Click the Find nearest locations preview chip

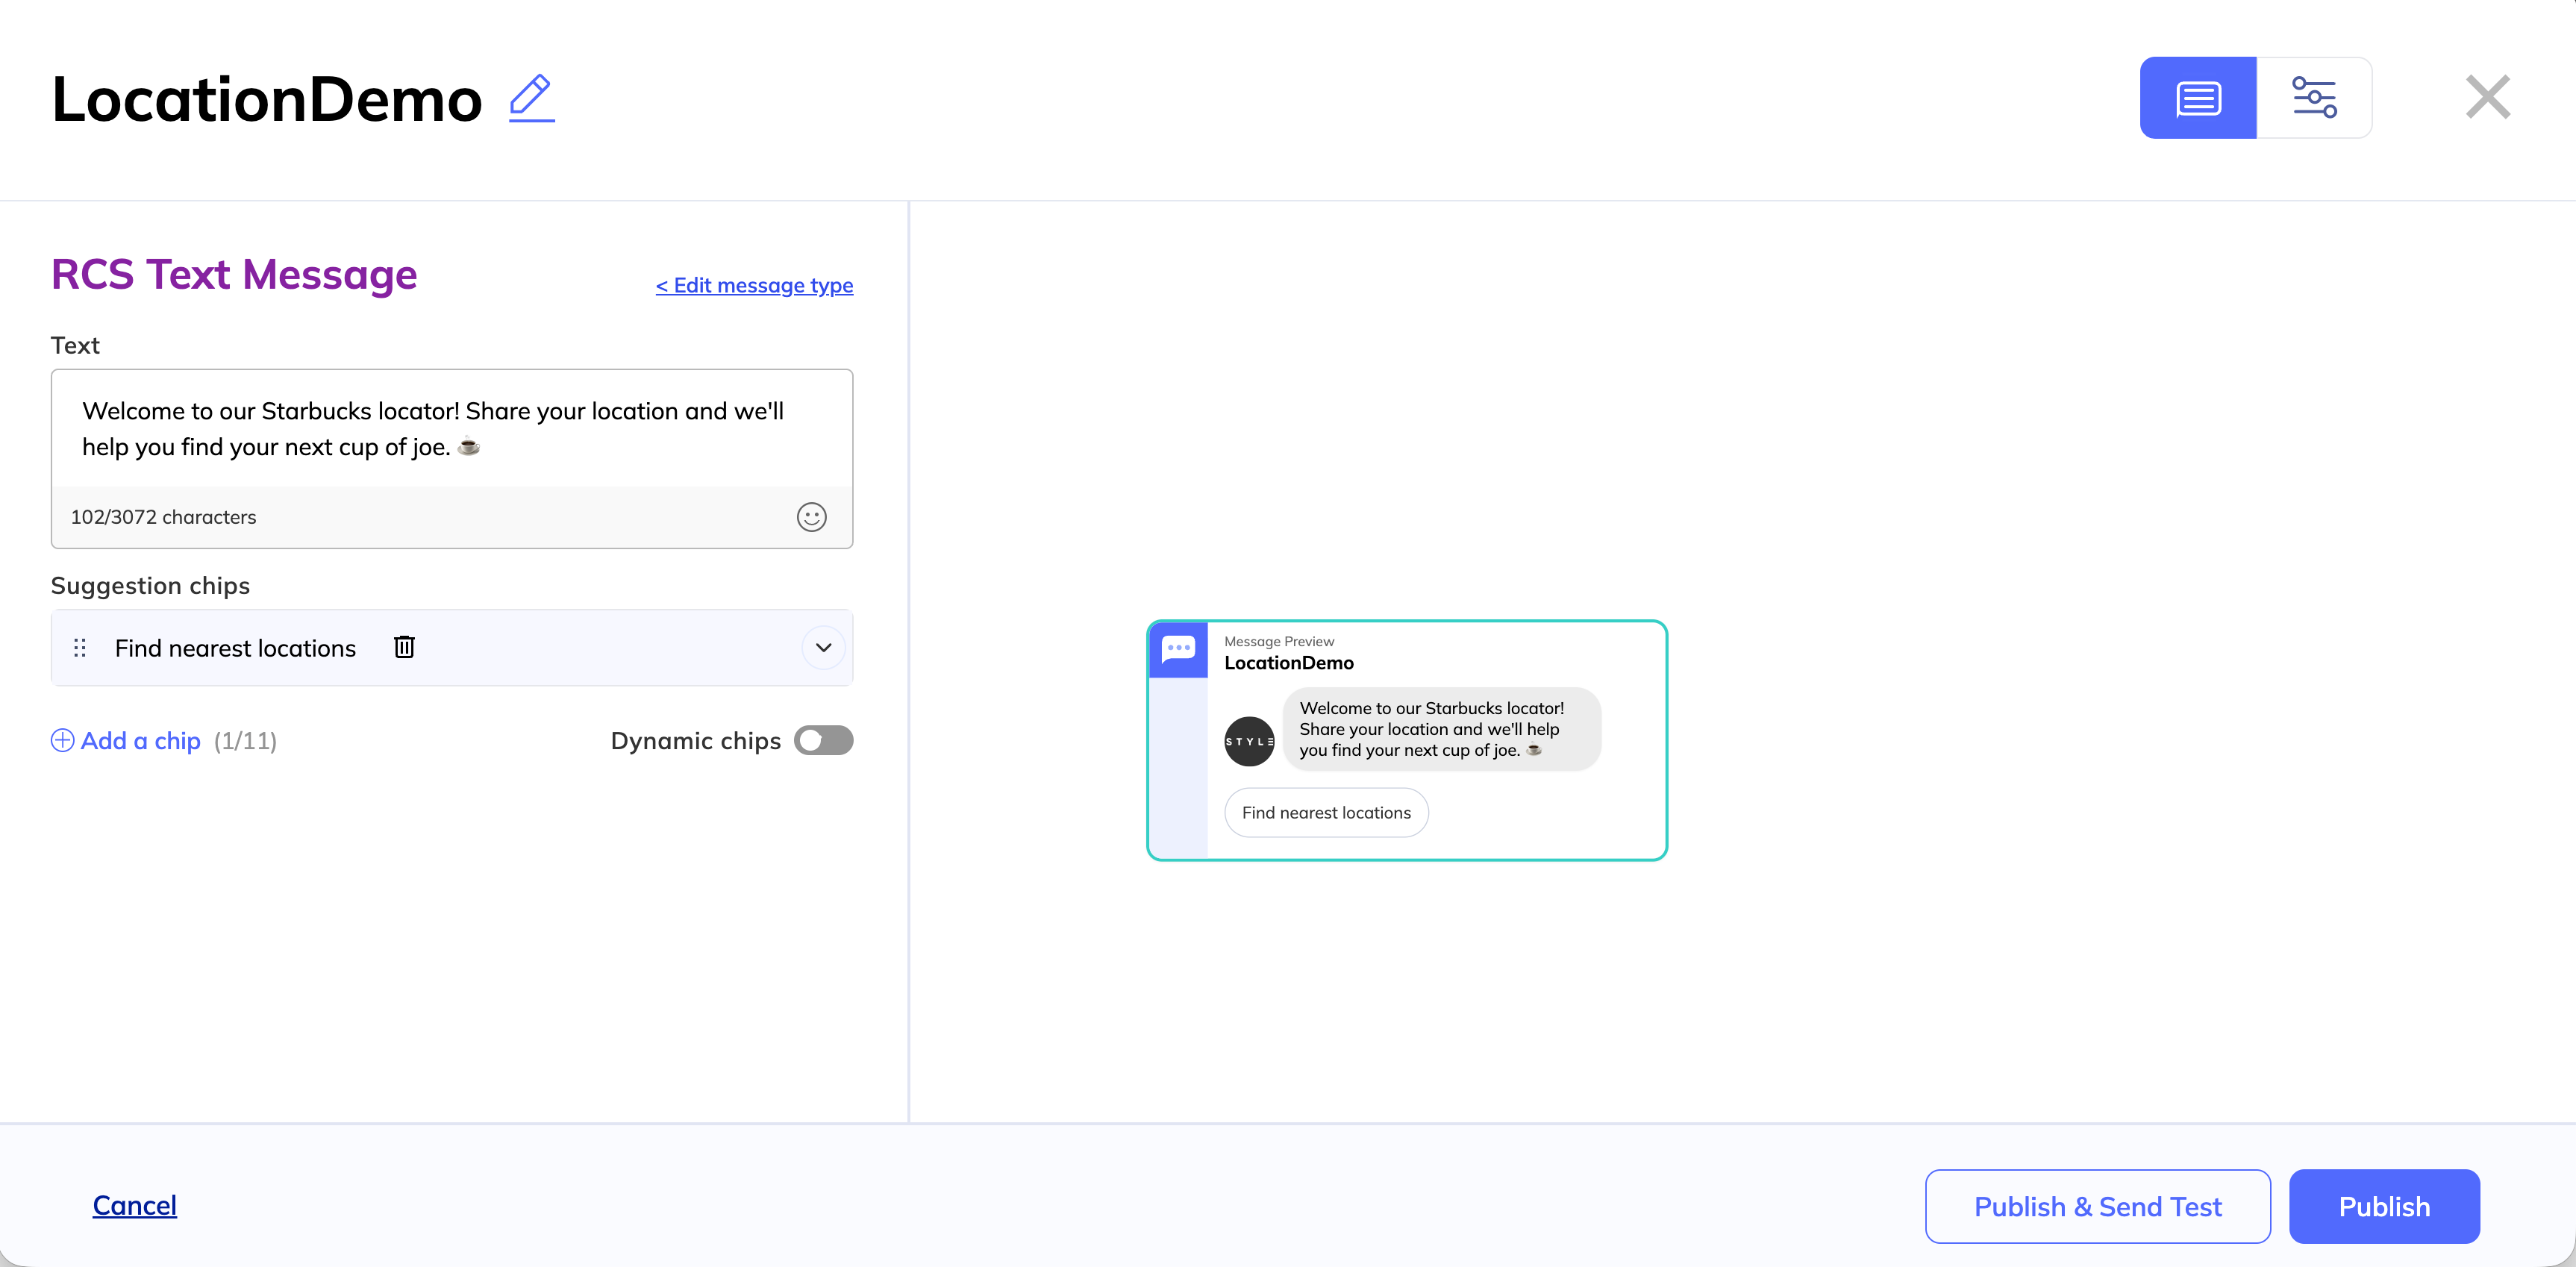[1326, 813]
